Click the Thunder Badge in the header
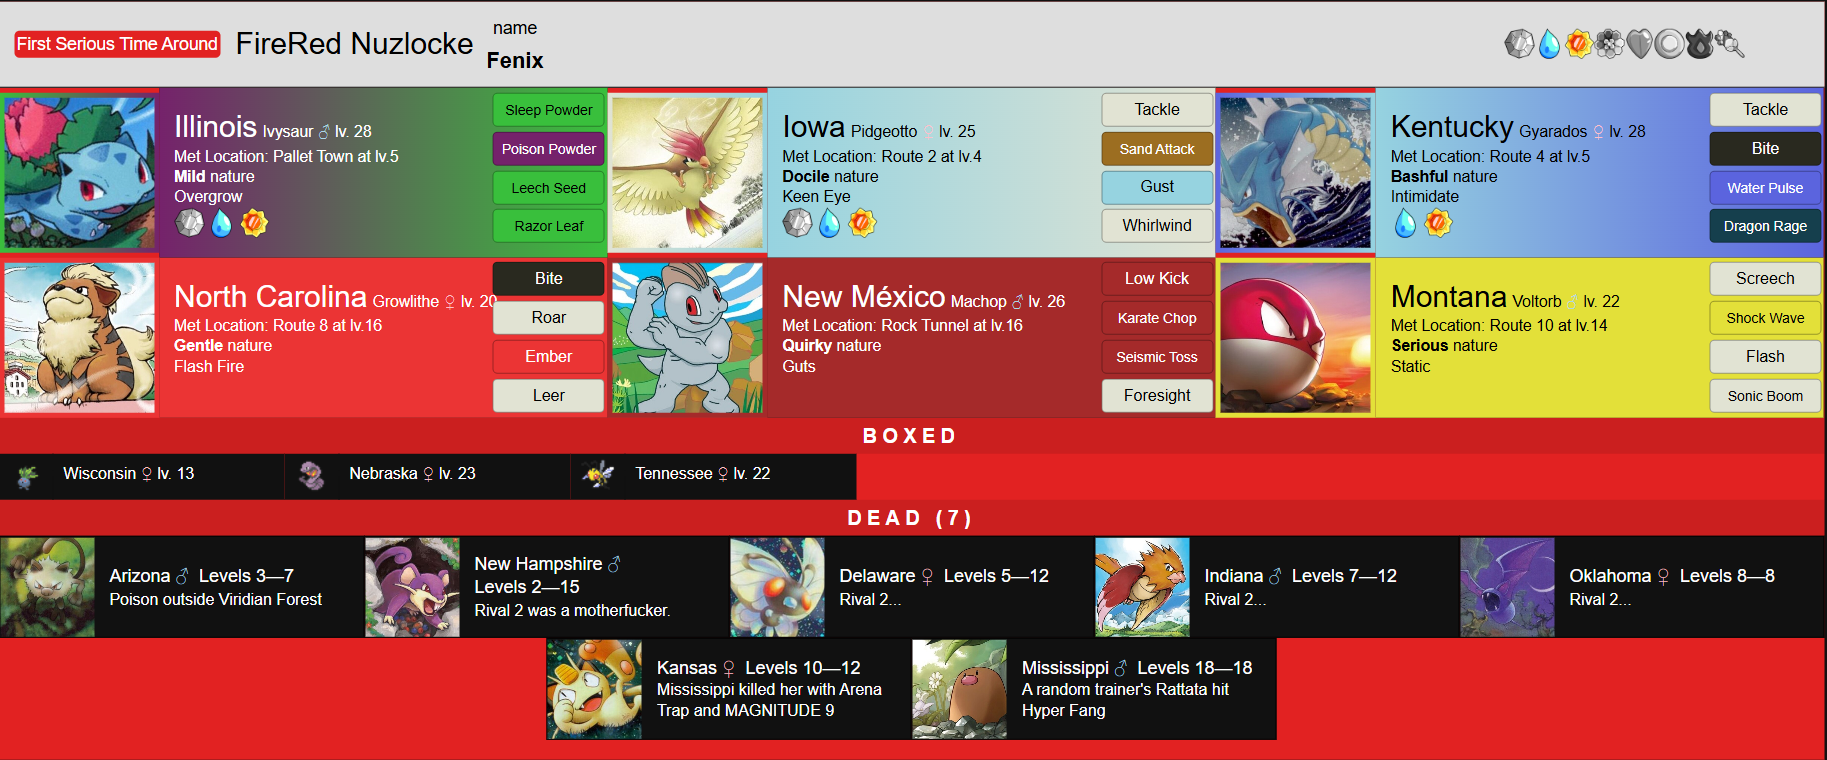Viewport: 1827px width, 760px height. pos(1579,44)
